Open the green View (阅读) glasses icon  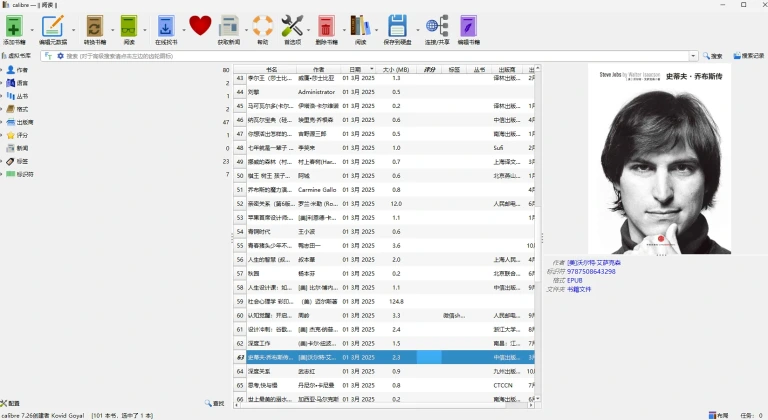(129, 26)
